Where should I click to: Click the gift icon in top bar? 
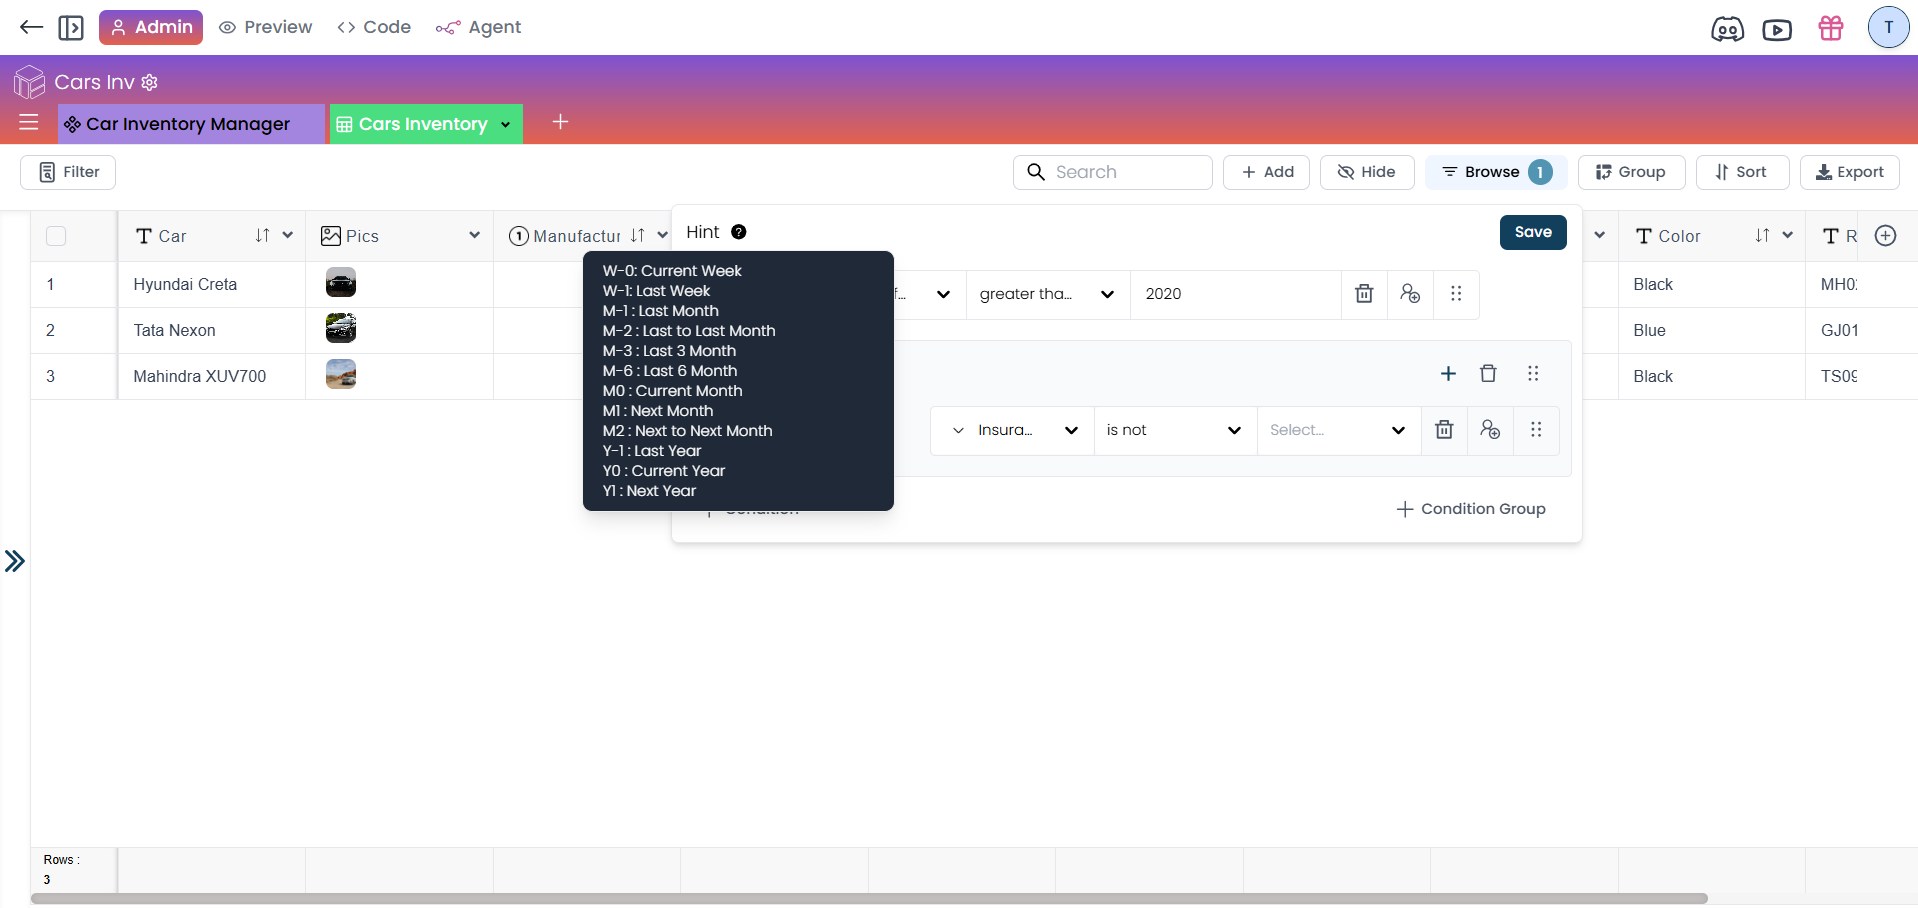1830,28
